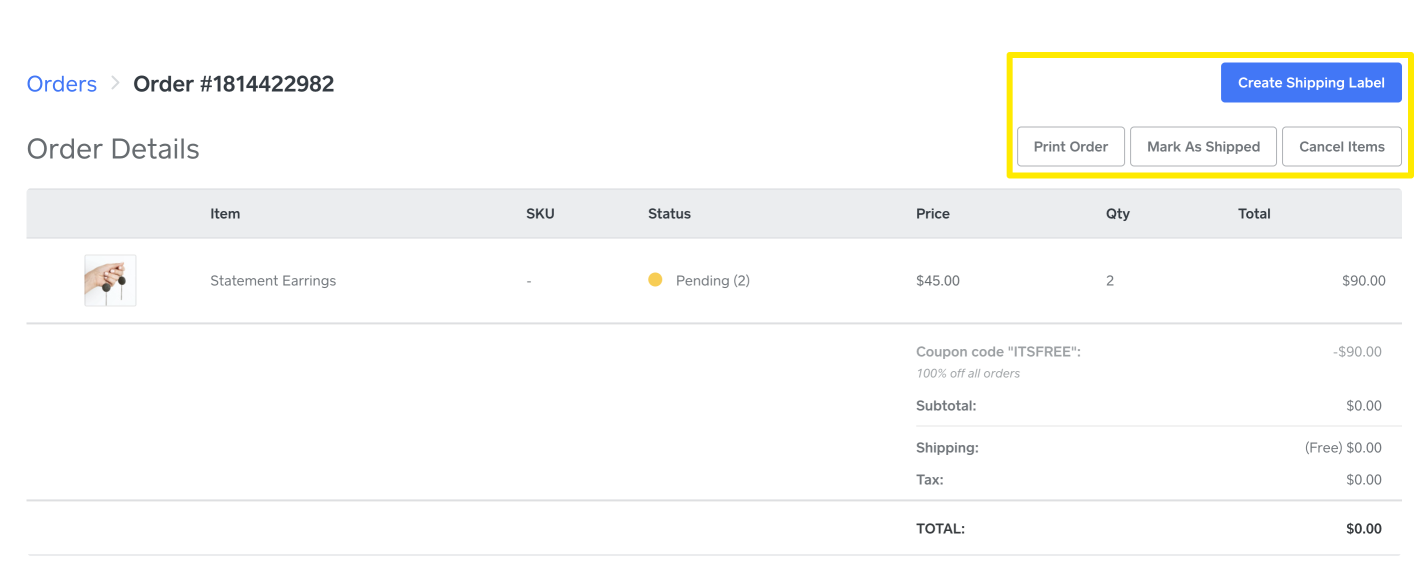
Task: Click the Pending (2) status text
Action: click(713, 281)
